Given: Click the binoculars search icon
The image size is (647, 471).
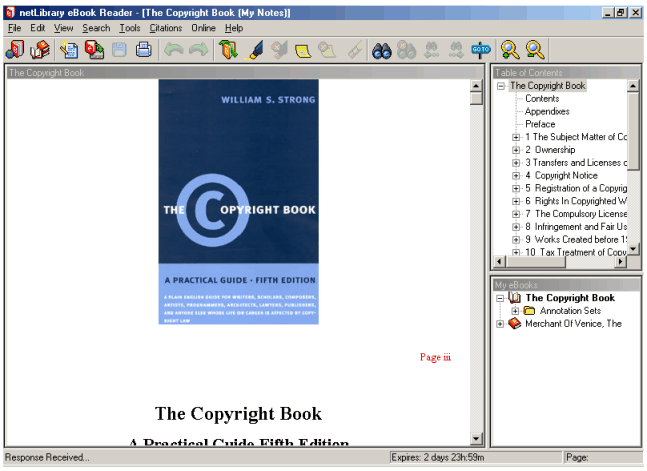Looking at the screenshot, I should click(382, 50).
